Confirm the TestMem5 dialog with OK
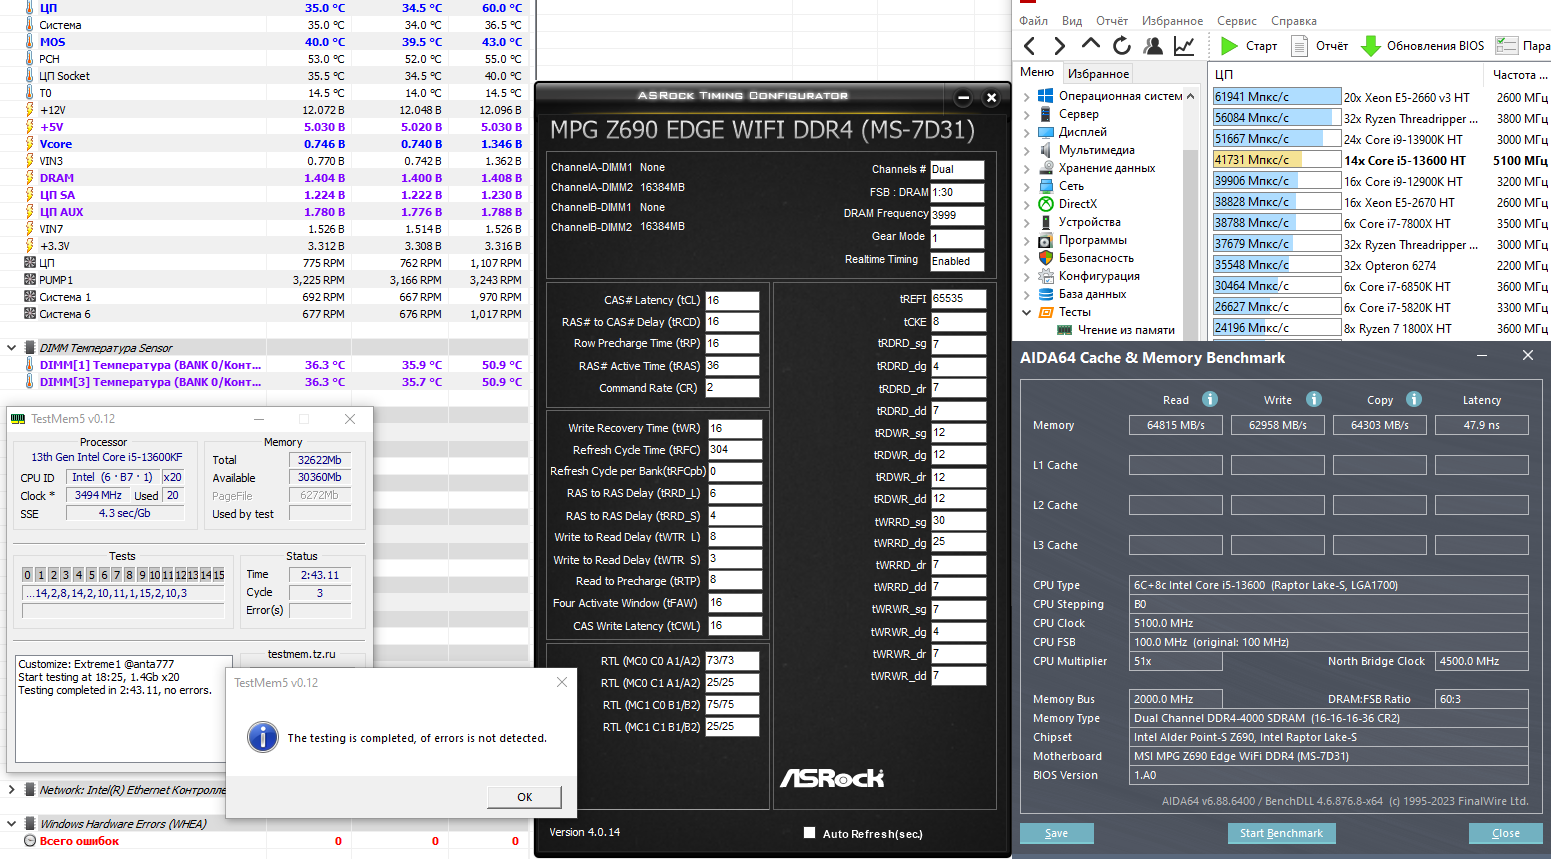 tap(524, 797)
